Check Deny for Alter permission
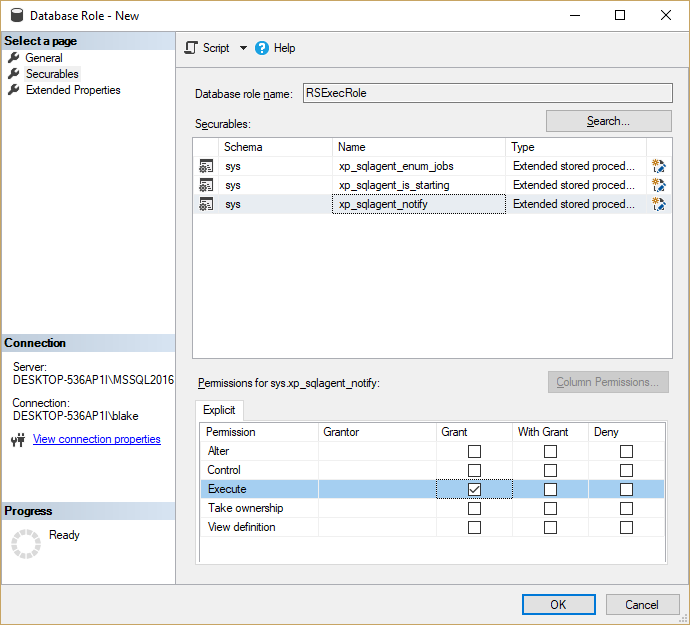Viewport: 690px width, 625px height. [626, 451]
